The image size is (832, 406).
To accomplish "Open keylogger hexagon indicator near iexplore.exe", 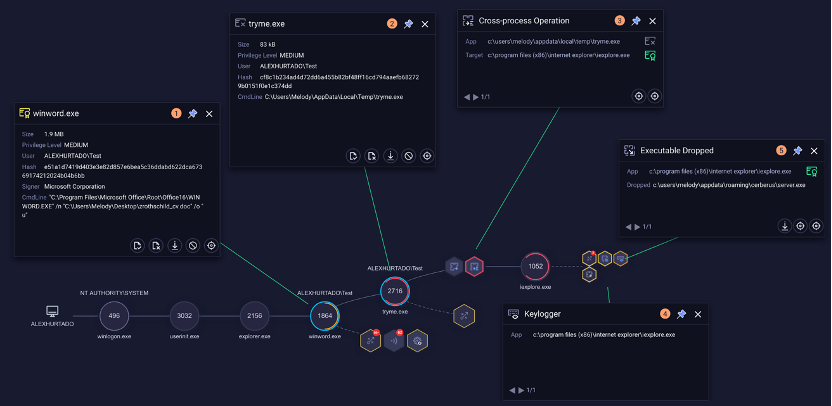I will point(620,258).
